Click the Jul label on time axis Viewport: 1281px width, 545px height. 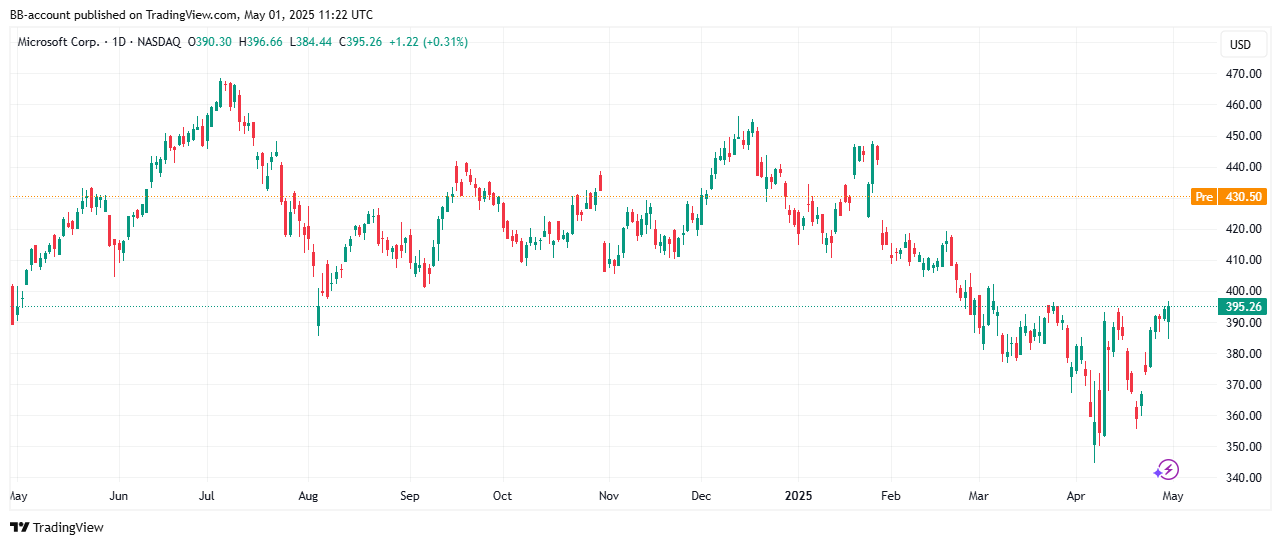click(207, 496)
